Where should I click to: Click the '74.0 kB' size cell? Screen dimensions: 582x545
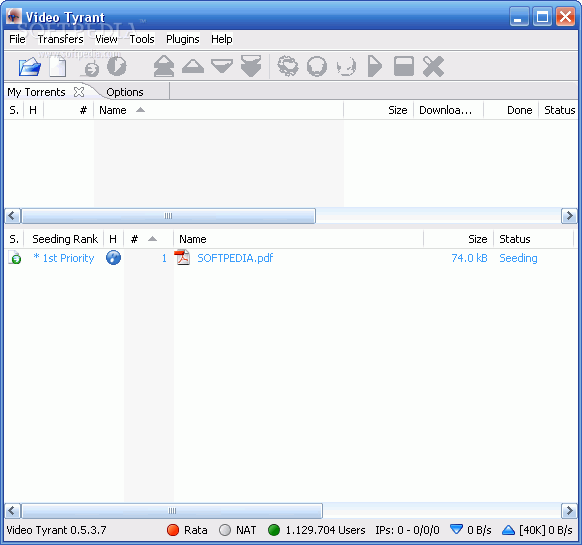click(469, 258)
